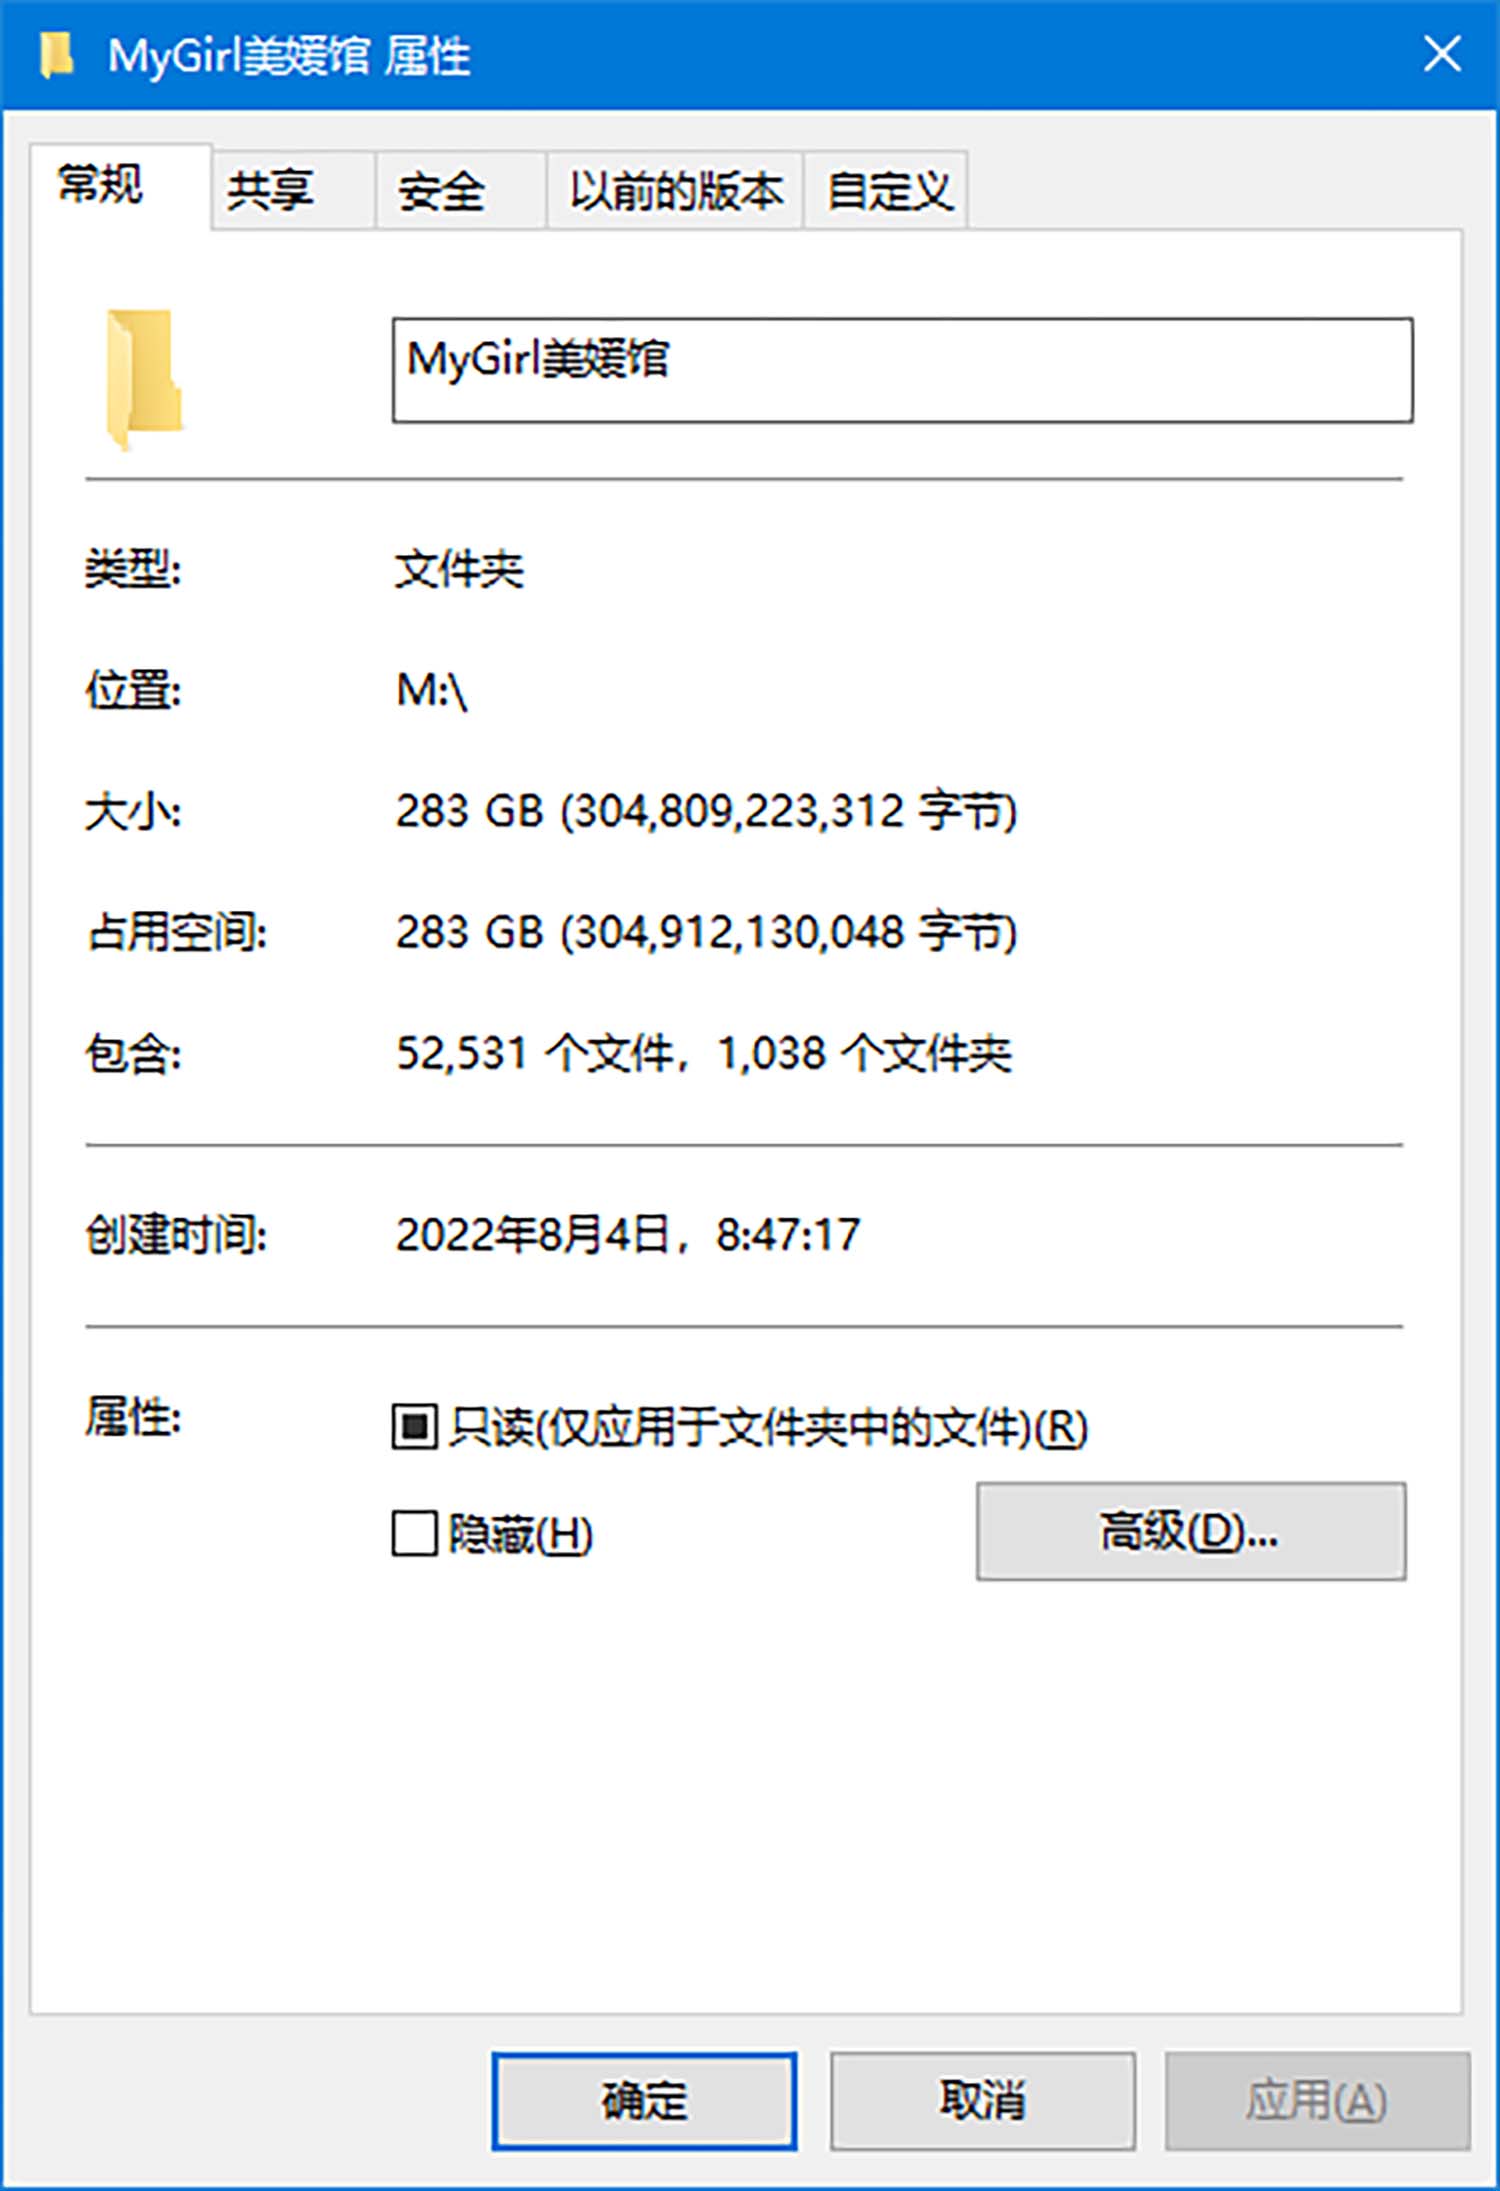Click the 应用(A) apply button
Screen dimensions: 1500x2191
pos(1317,2100)
